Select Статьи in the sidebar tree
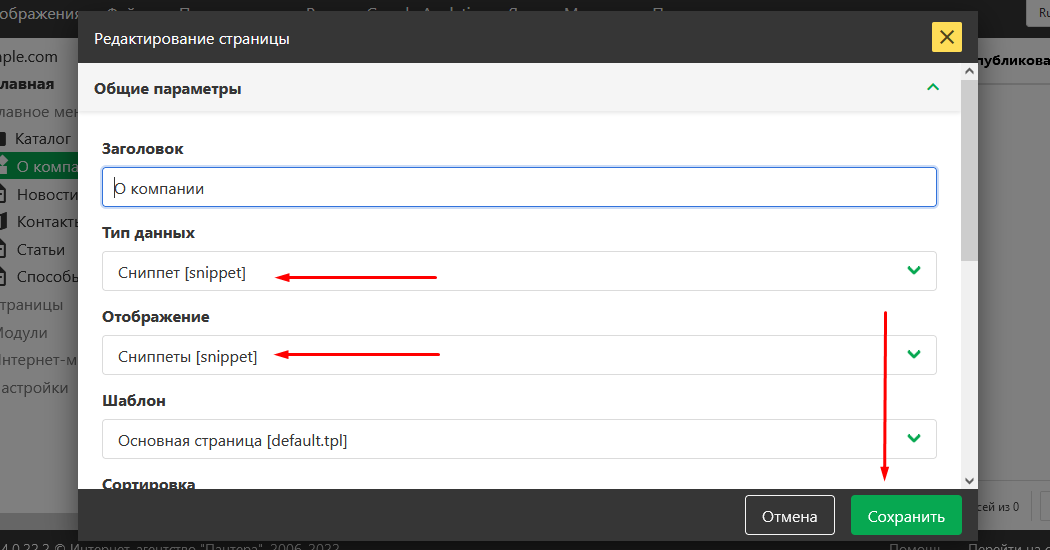Image resolution: width=1050 pixels, height=550 pixels. pos(40,250)
